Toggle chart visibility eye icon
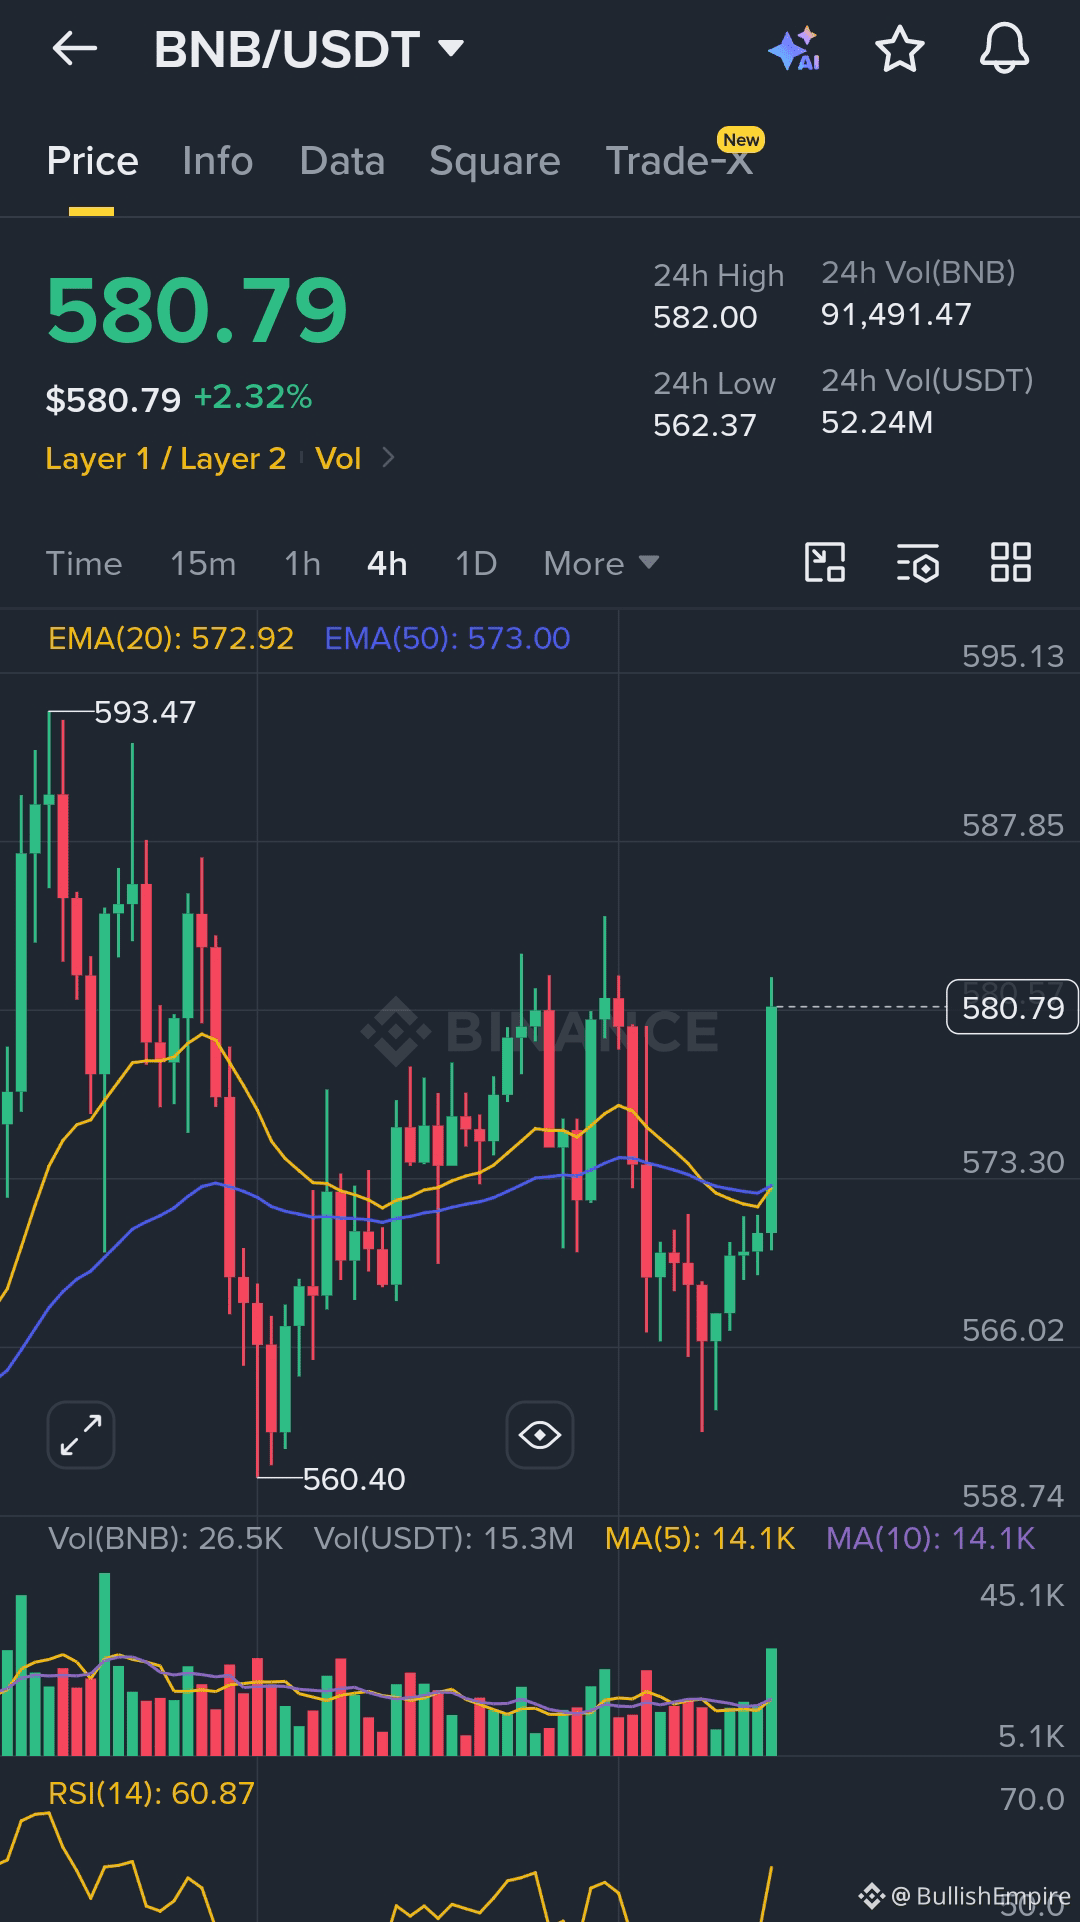 540,1435
